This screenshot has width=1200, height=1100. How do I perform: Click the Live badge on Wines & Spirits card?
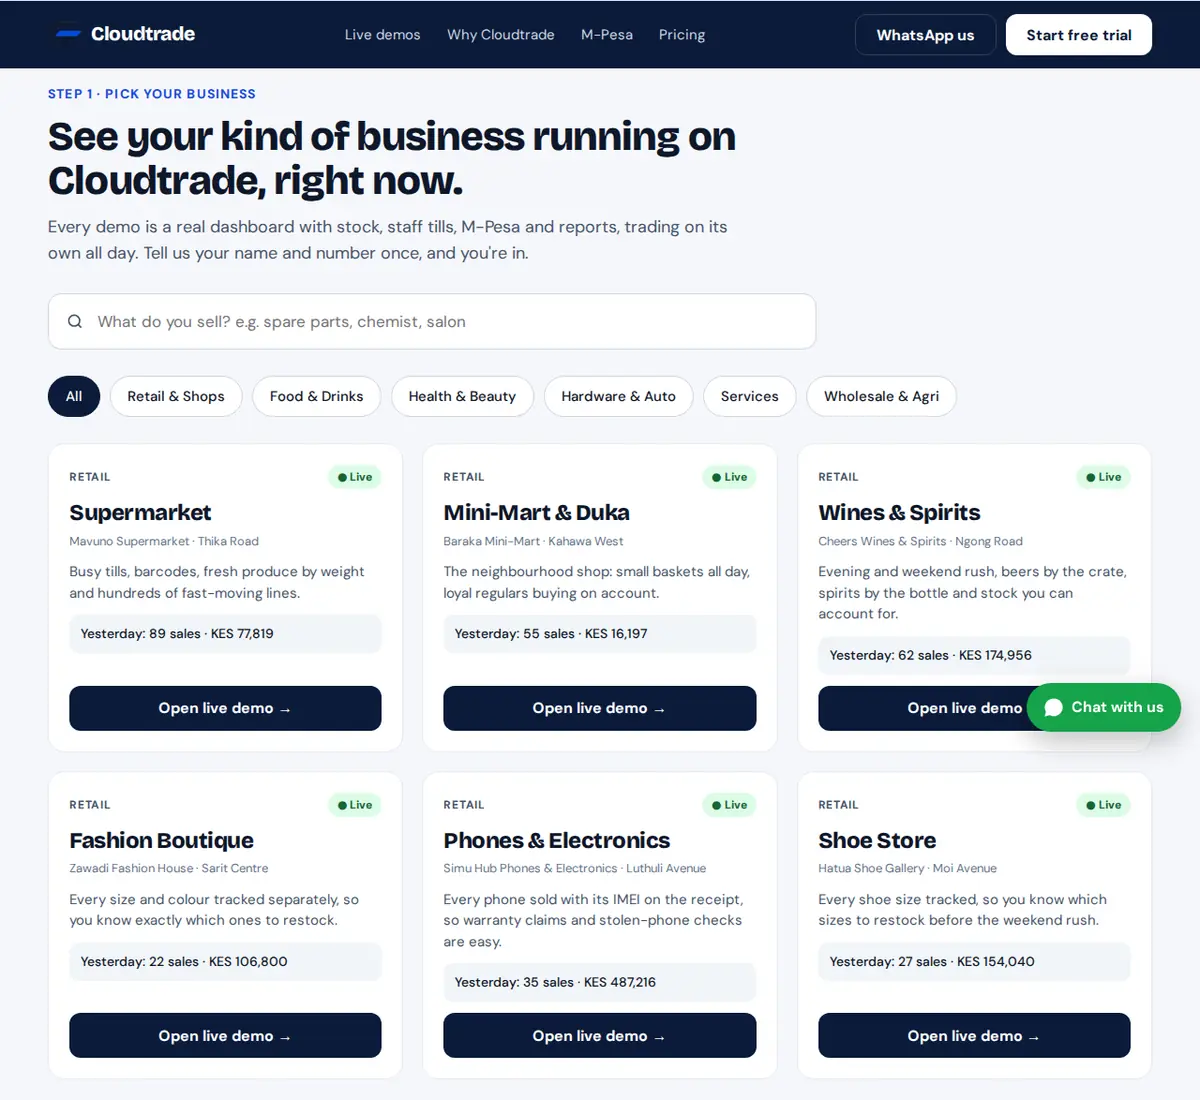[1104, 477]
